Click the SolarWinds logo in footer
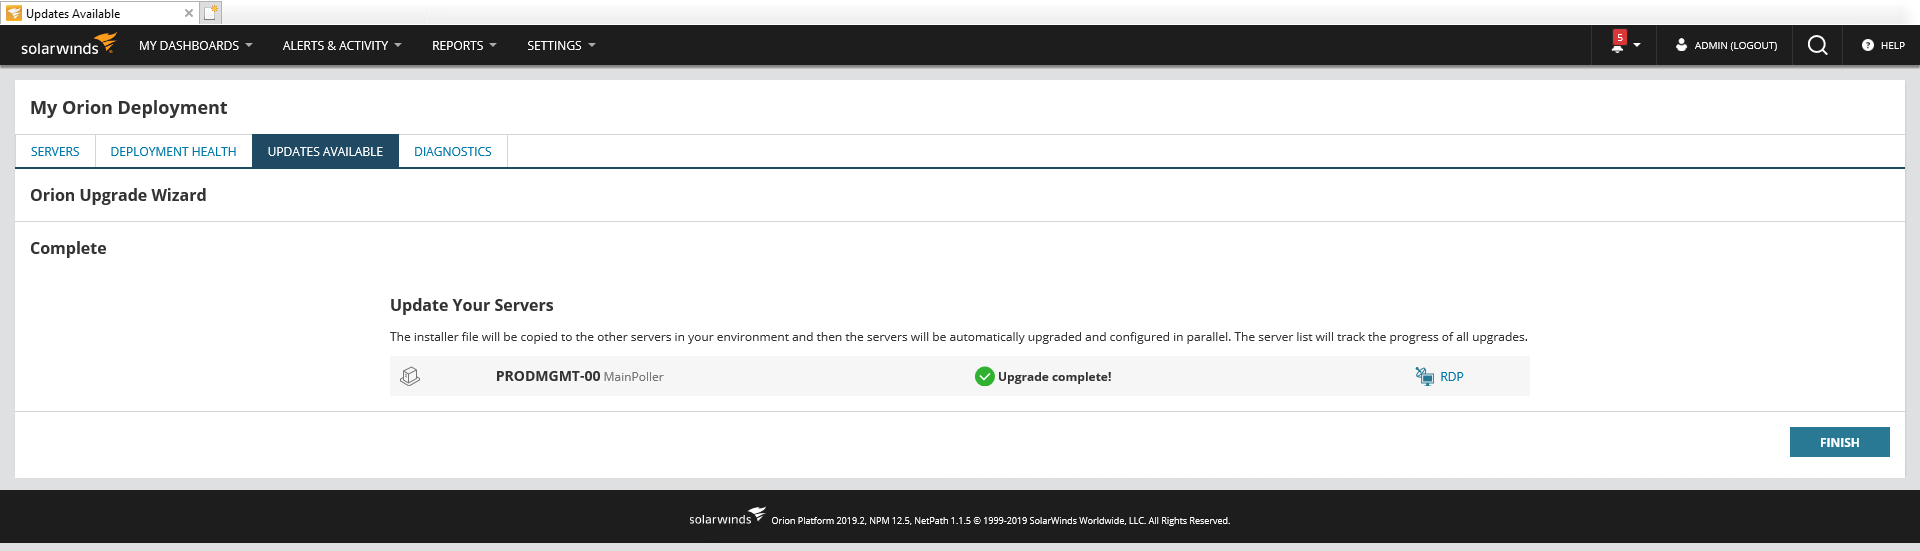The image size is (1920, 551). coord(727,516)
